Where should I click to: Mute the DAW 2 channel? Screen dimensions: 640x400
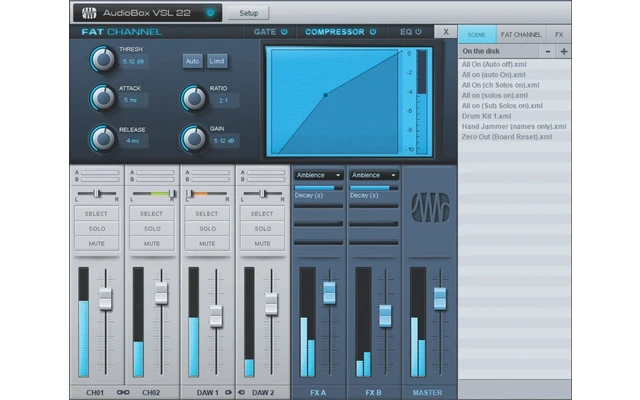262,243
